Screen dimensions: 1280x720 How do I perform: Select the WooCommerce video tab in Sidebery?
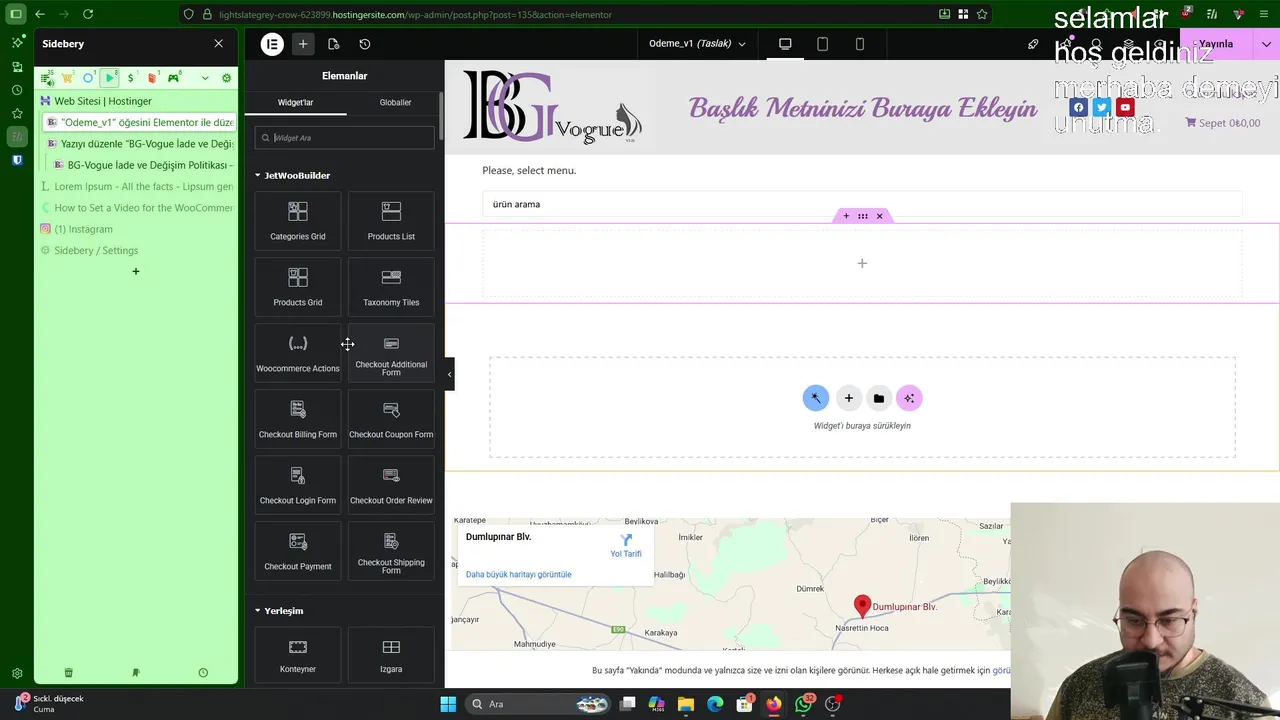137,208
